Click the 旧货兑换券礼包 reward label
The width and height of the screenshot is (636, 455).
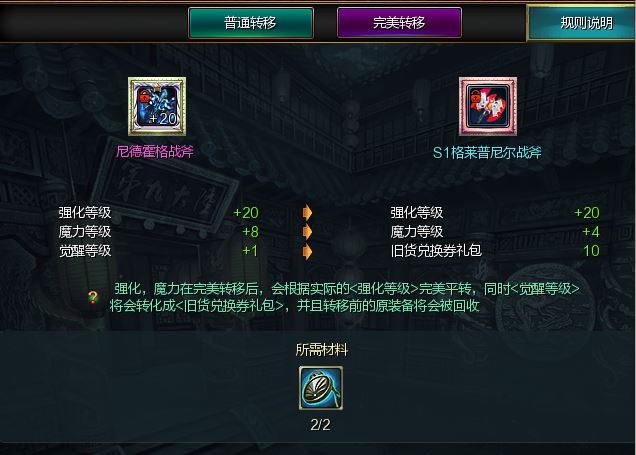coord(436,251)
